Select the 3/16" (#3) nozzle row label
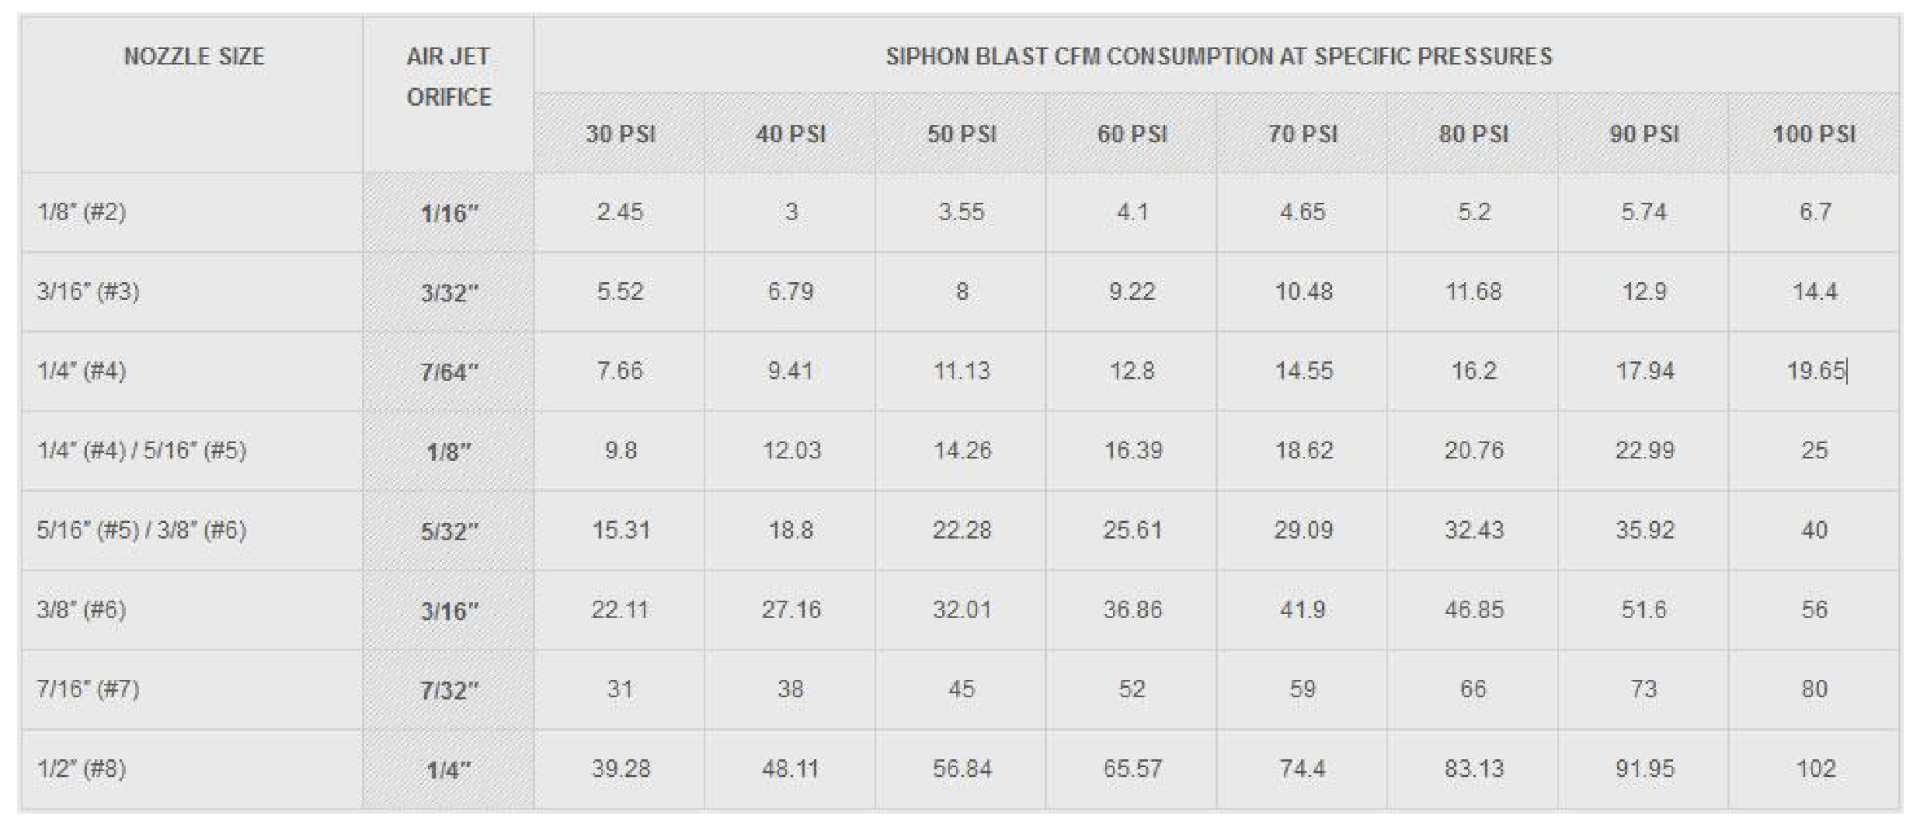 (x=88, y=292)
